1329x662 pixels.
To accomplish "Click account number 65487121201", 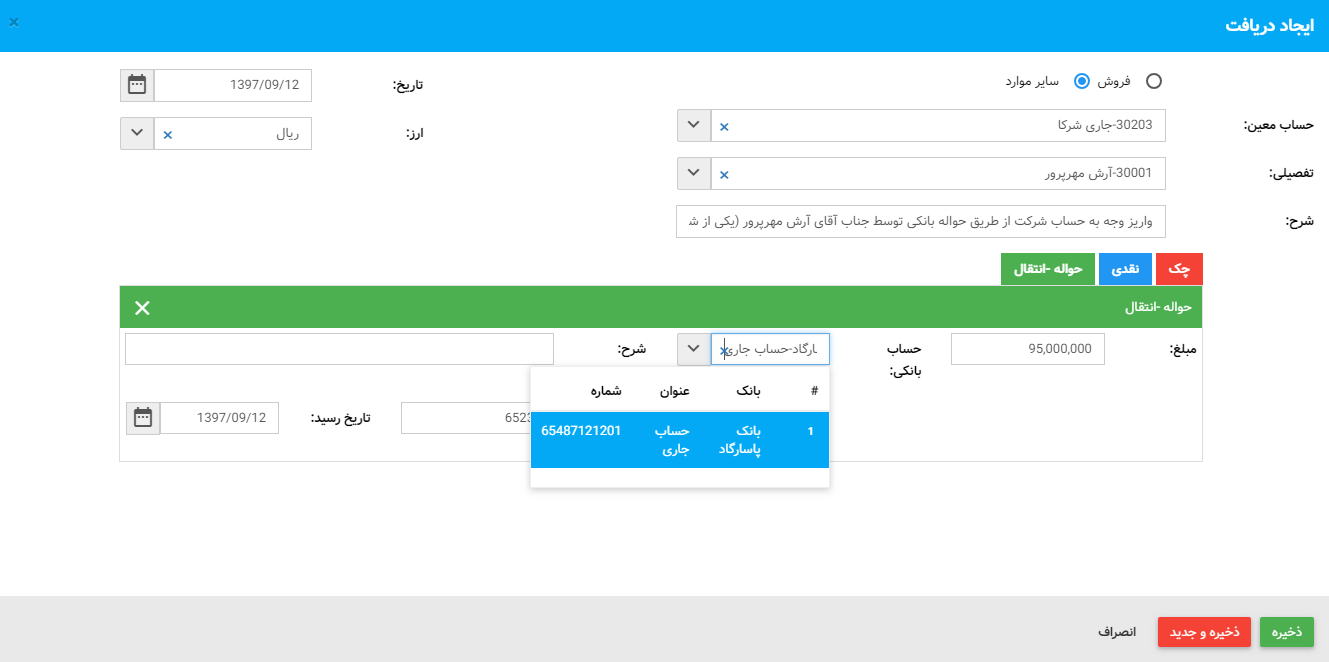I will (x=581, y=431).
